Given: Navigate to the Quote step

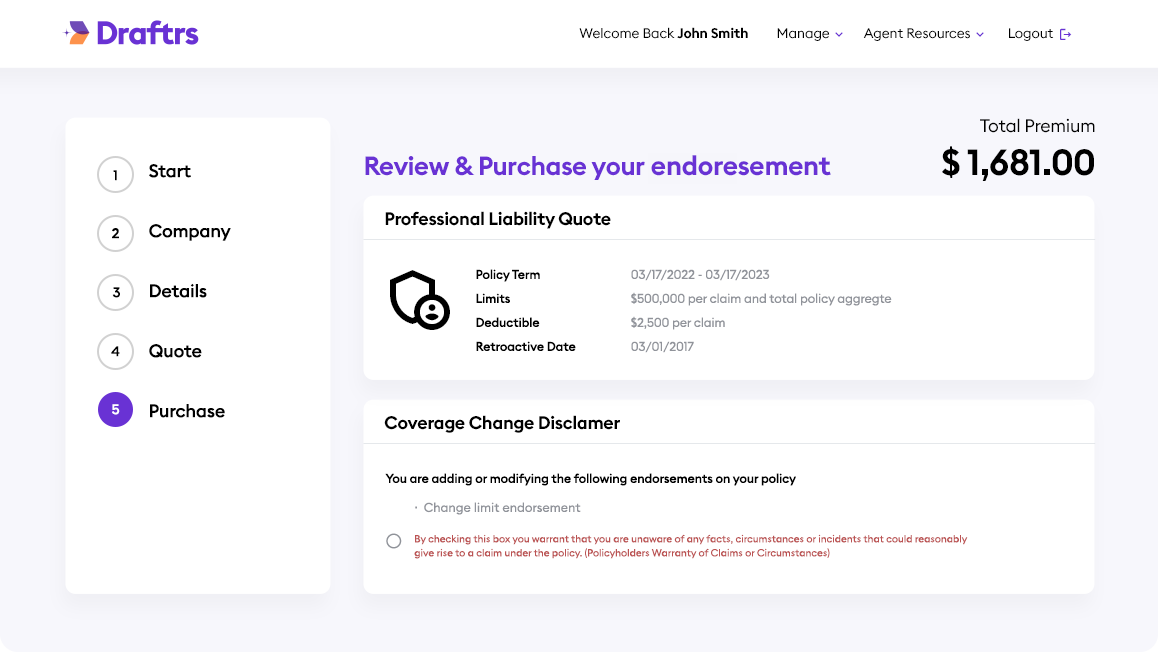Looking at the screenshot, I should [x=175, y=352].
